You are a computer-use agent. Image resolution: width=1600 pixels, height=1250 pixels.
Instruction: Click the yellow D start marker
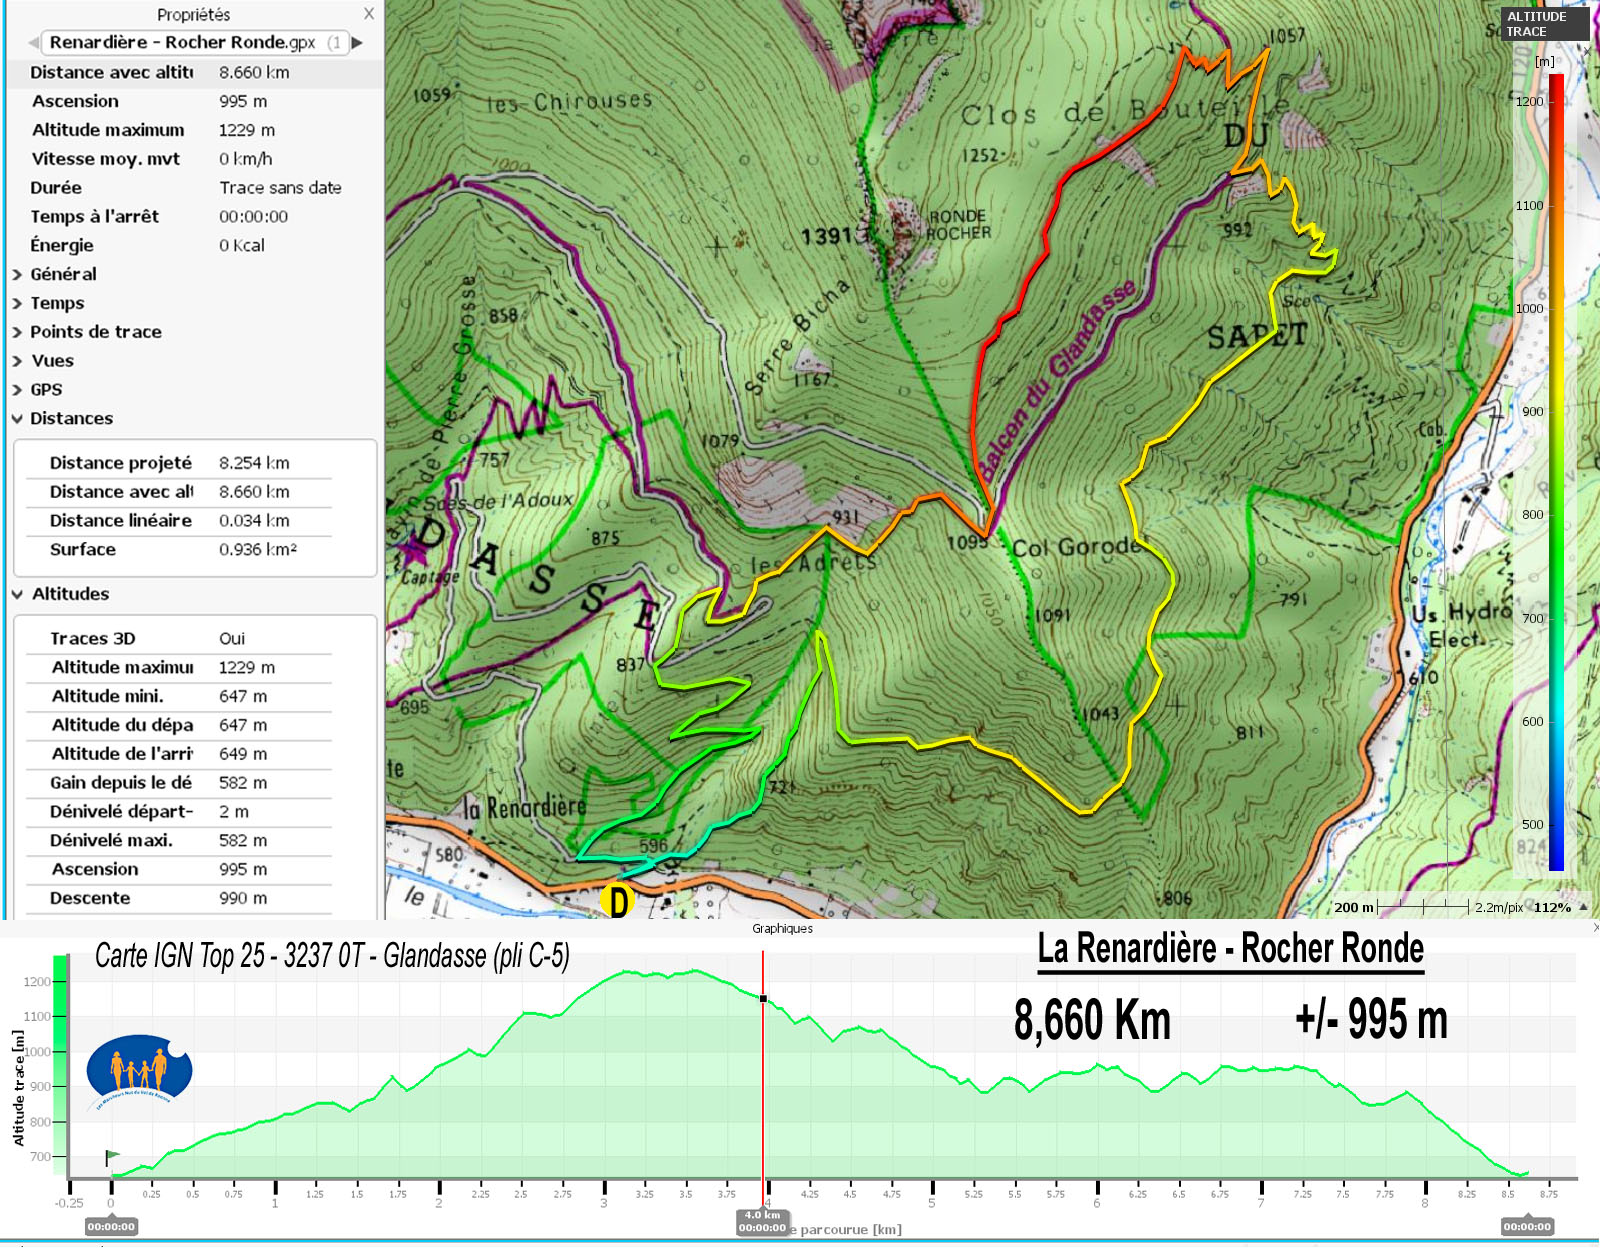click(x=618, y=901)
